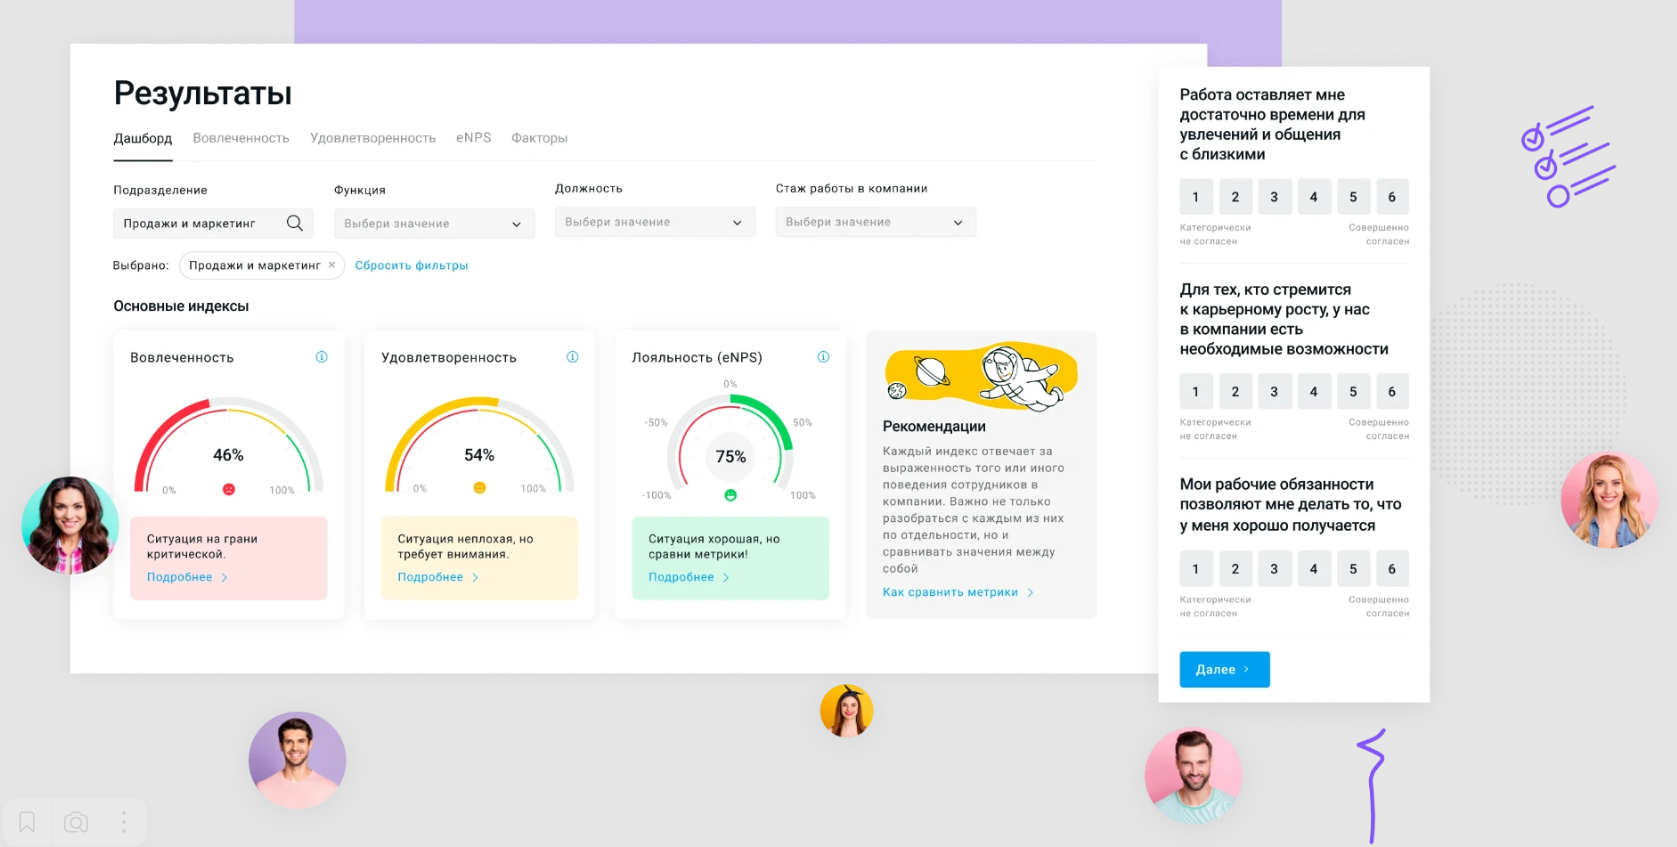Click the 'Ситуация неплохая, но требует внимания.' message
The height and width of the screenshot is (847, 1677).
tap(465, 546)
